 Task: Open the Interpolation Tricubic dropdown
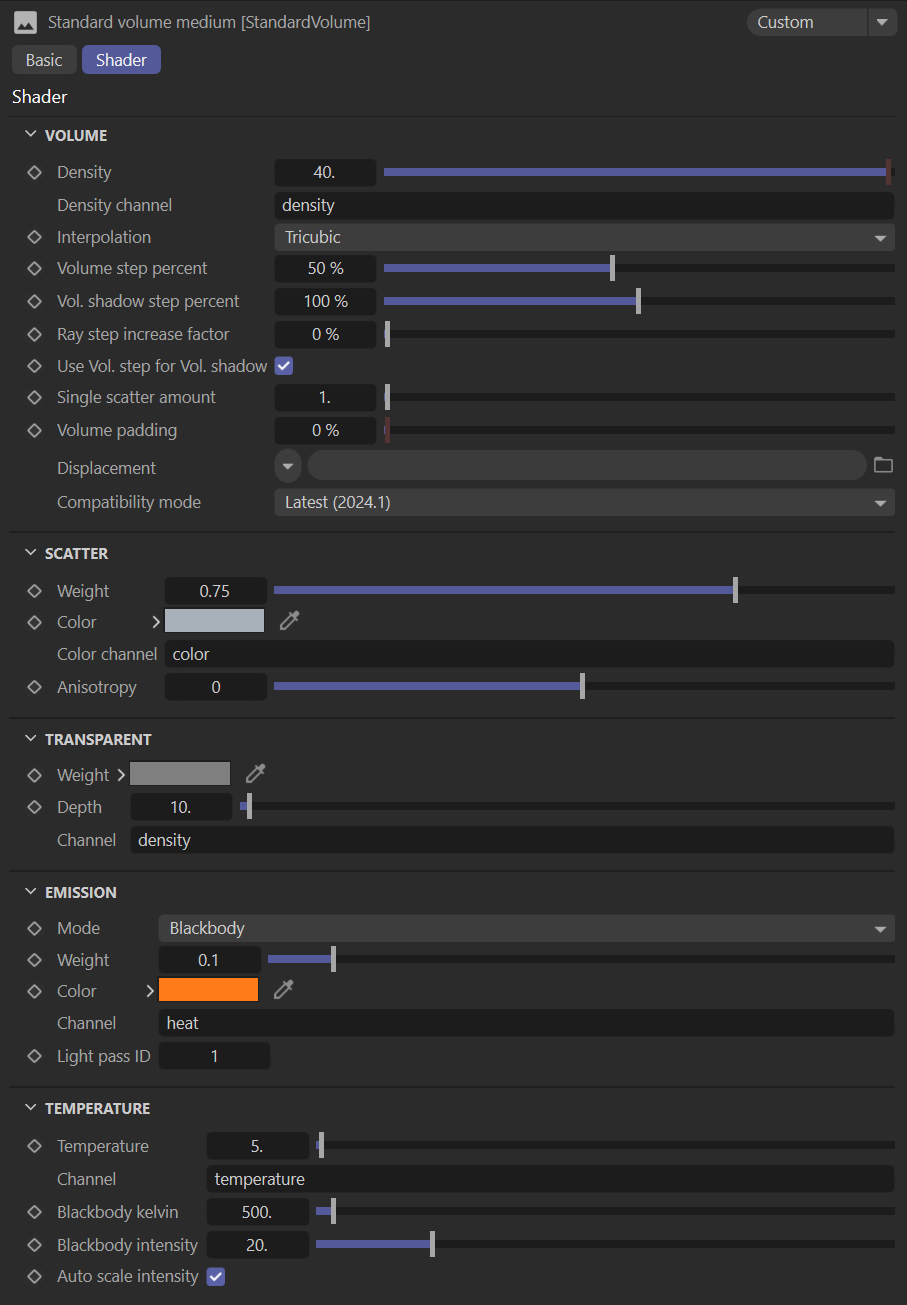(x=584, y=237)
